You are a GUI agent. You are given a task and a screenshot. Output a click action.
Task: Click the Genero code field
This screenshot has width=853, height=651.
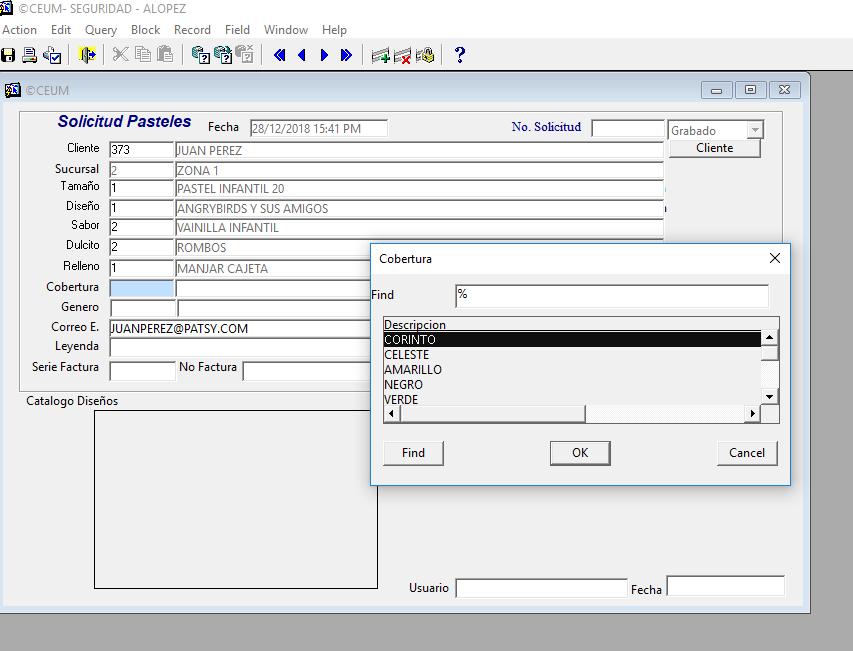(x=143, y=308)
